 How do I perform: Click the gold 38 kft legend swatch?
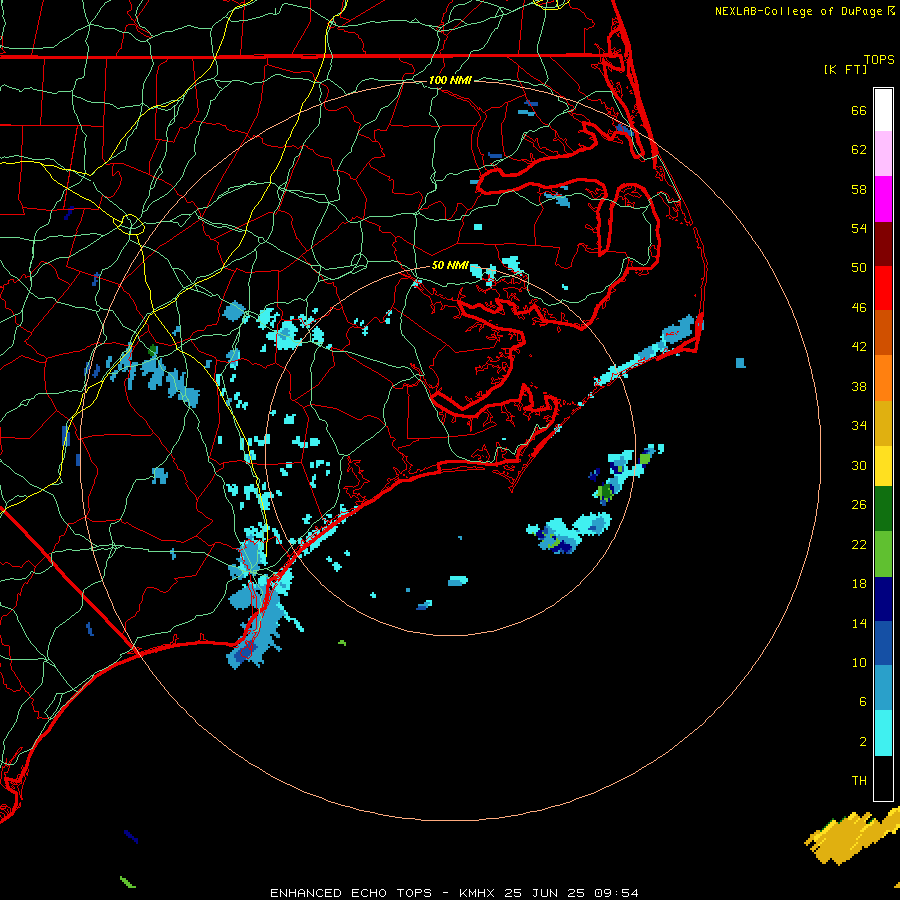point(883,423)
